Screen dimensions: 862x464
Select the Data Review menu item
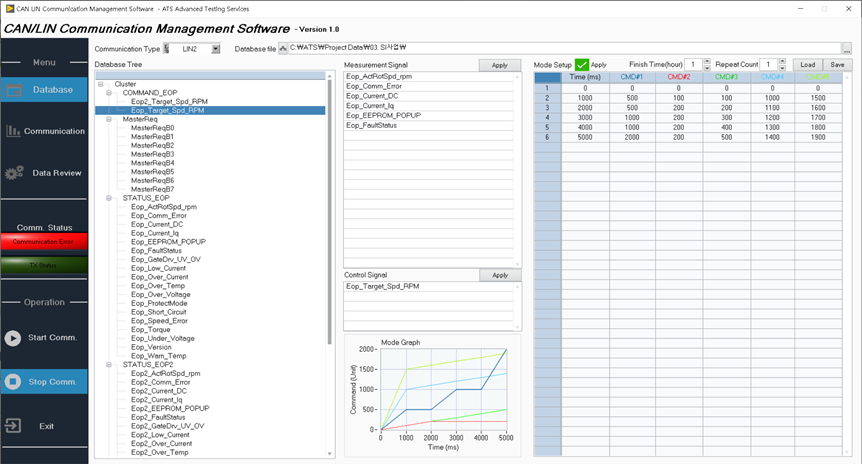pos(44,173)
